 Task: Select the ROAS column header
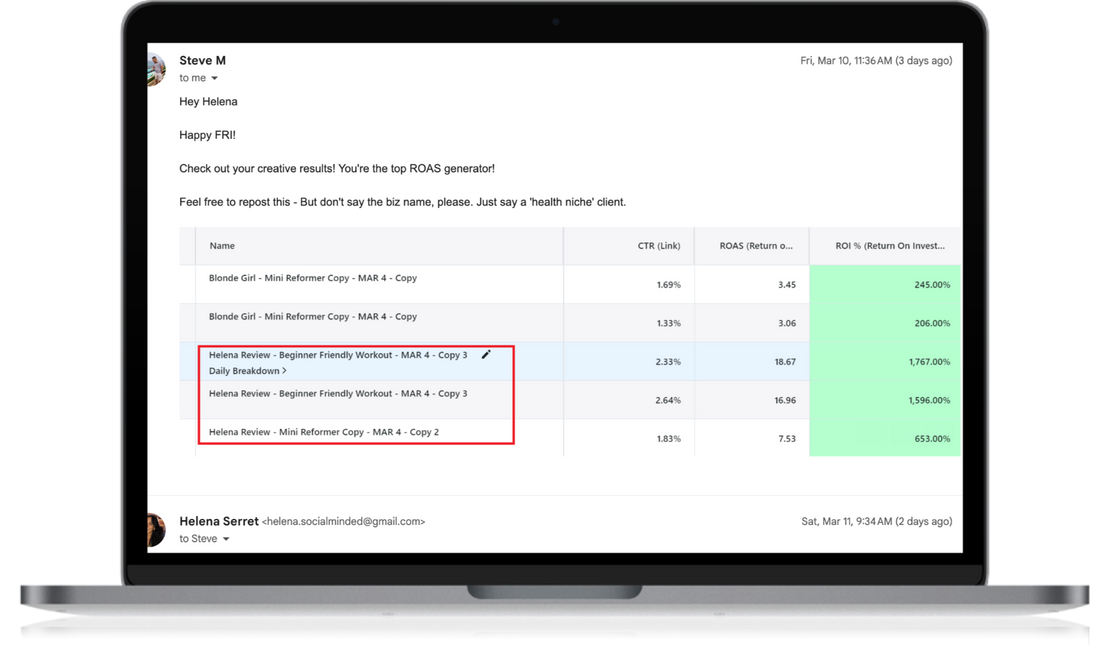[x=756, y=246]
